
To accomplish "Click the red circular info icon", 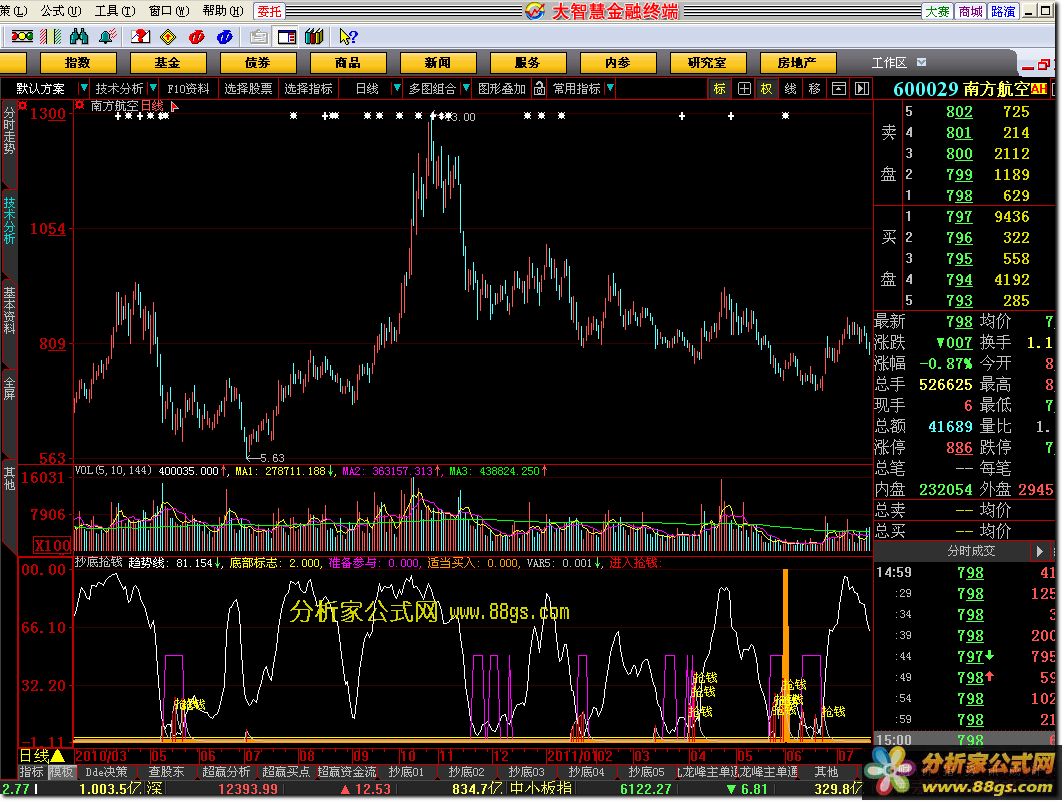I will (x=197, y=37).
